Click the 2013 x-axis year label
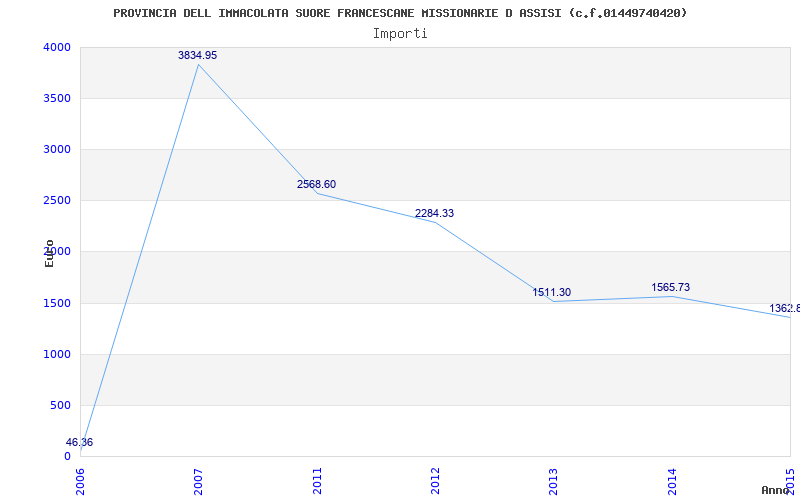800x500 pixels. click(x=554, y=481)
